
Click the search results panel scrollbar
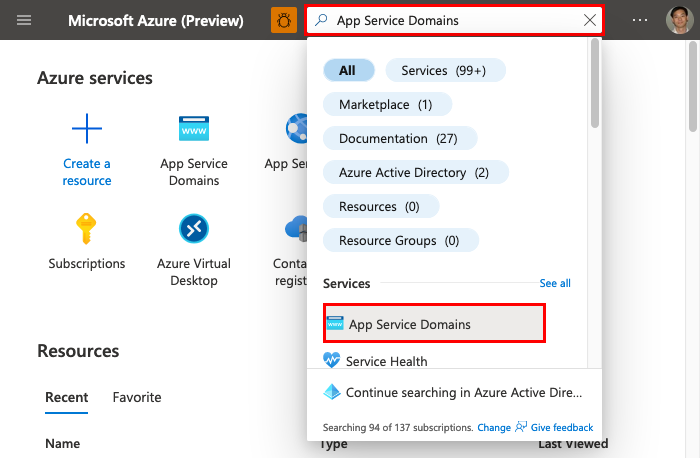pos(595,90)
